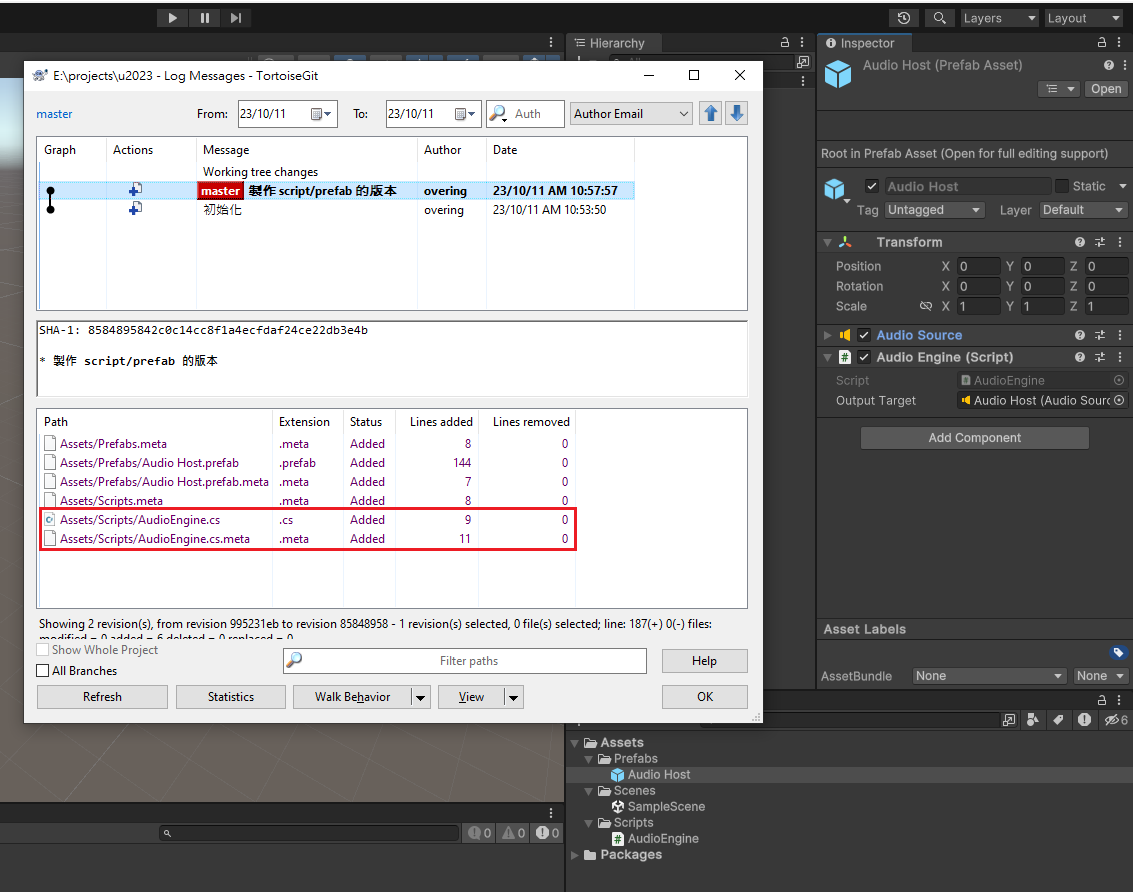Toggle the Audio Host active checkbox in Inspector
This screenshot has height=892, width=1133.
pos(871,185)
